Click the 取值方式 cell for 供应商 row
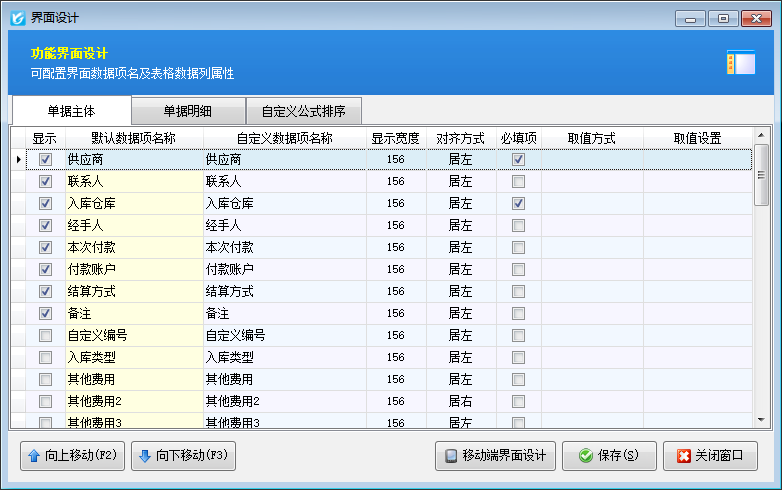Screen dimensions: 782x490 tap(591, 160)
